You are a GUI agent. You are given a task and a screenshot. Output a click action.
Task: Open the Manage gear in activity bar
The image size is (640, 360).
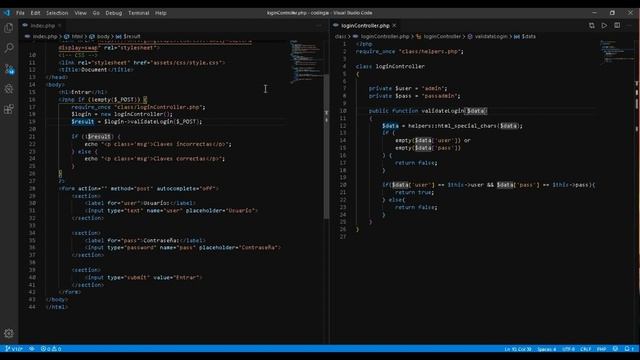point(9,333)
